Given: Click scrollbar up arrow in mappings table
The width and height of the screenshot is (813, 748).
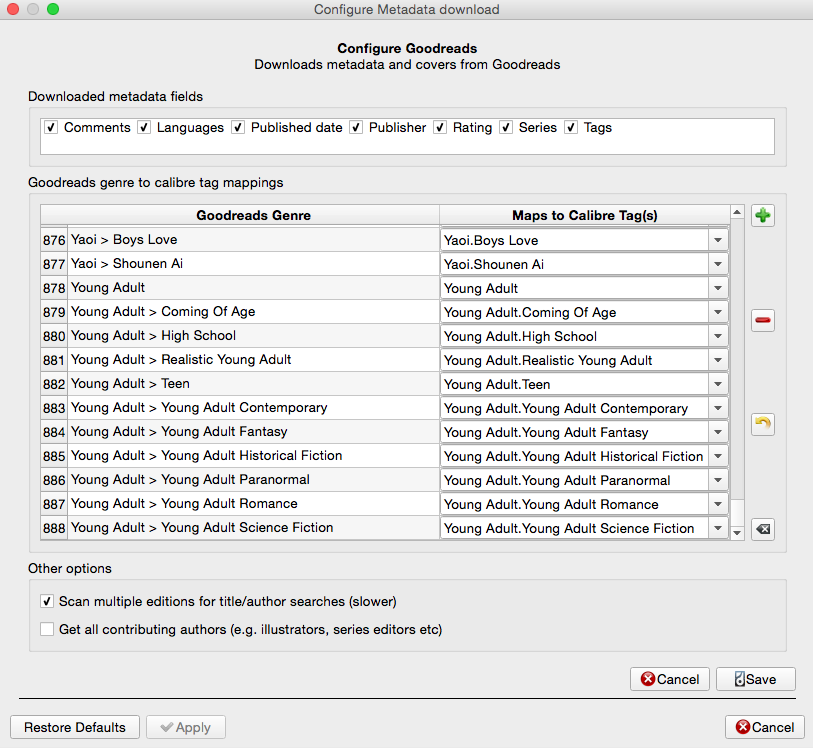Looking at the screenshot, I should (737, 212).
